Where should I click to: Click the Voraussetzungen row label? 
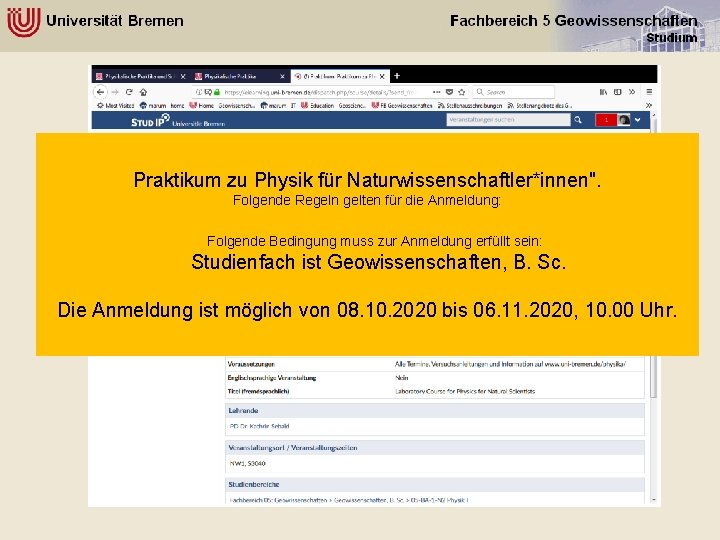pyautogui.click(x=251, y=364)
